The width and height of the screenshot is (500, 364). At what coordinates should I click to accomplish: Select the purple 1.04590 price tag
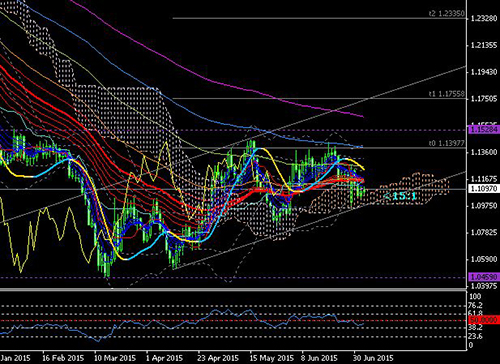pos(484,277)
